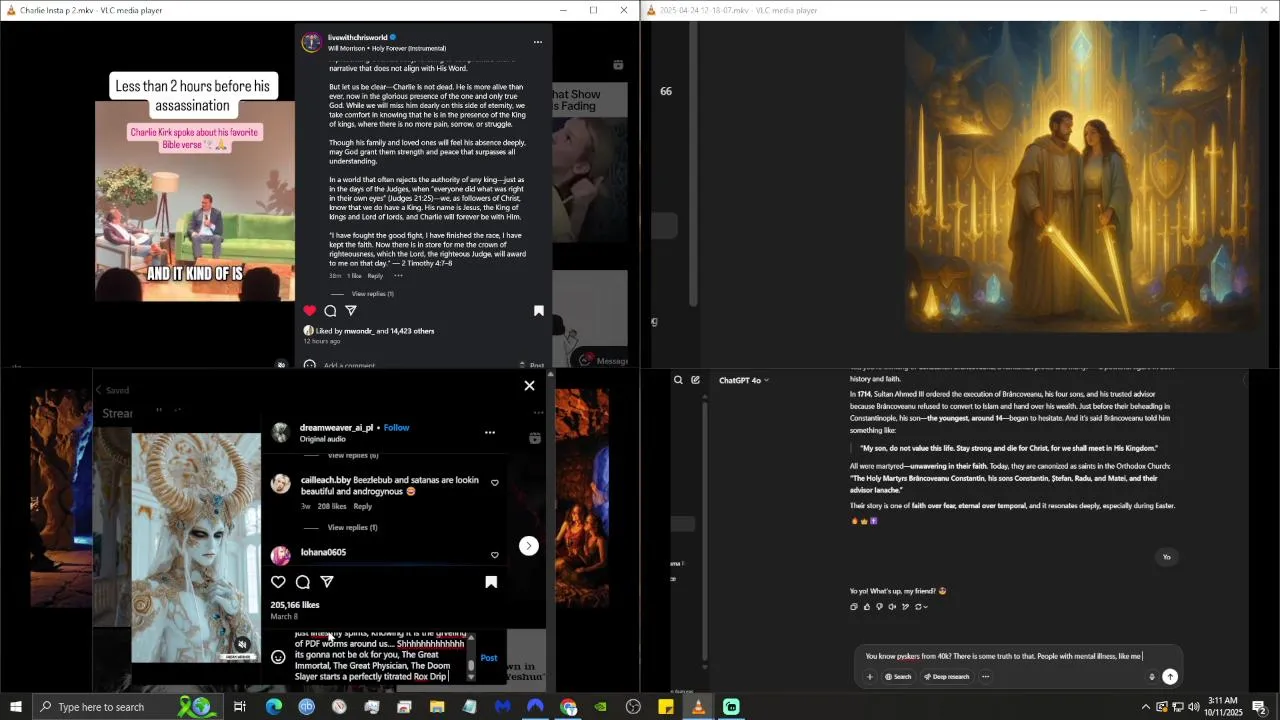Image resolution: width=1280 pixels, height=720 pixels.
Task: Open emoji picker in comment box
Action: click(279, 657)
